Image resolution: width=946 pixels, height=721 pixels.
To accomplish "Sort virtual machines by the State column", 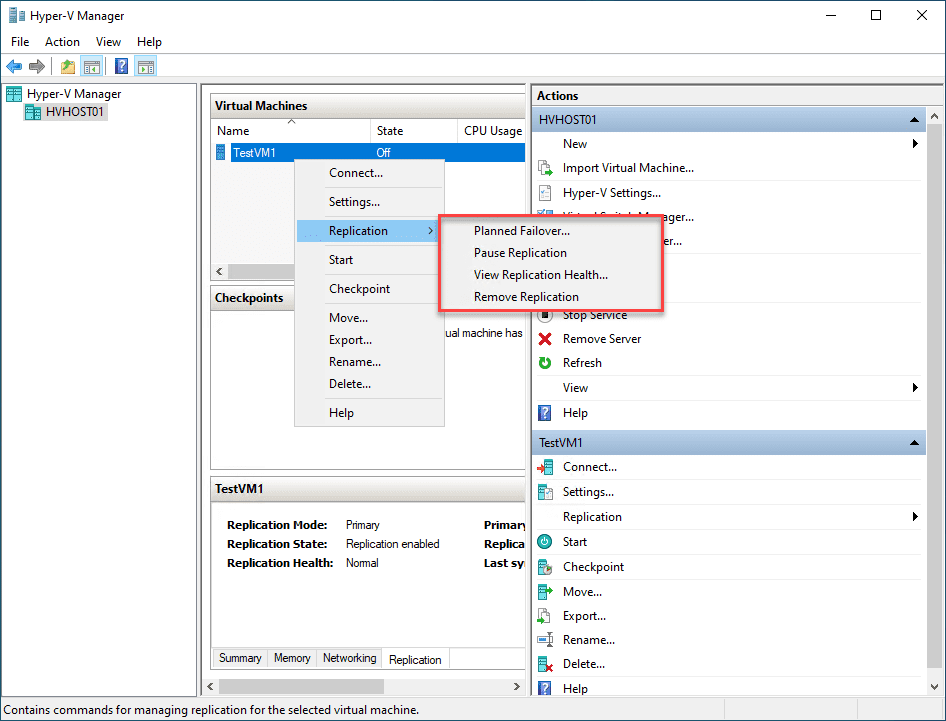I will (414, 131).
